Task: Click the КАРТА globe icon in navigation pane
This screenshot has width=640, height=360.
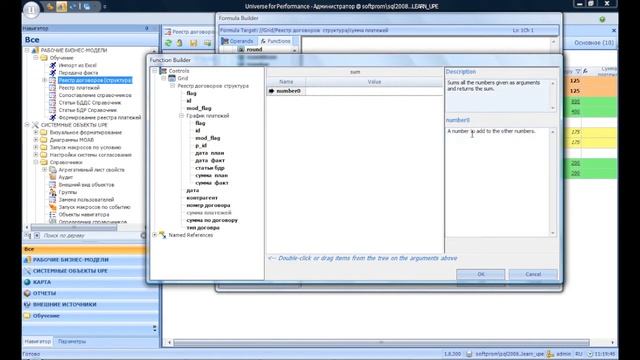Action: coord(27,282)
